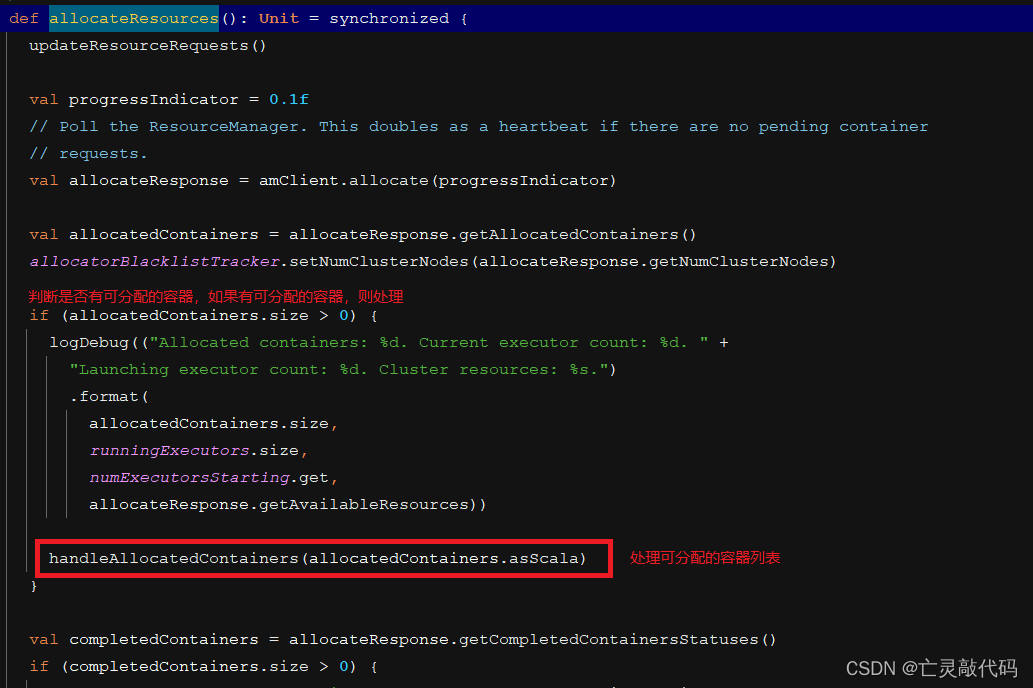The image size is (1033, 688).
Task: Click the logDebug call
Action: click(89, 343)
